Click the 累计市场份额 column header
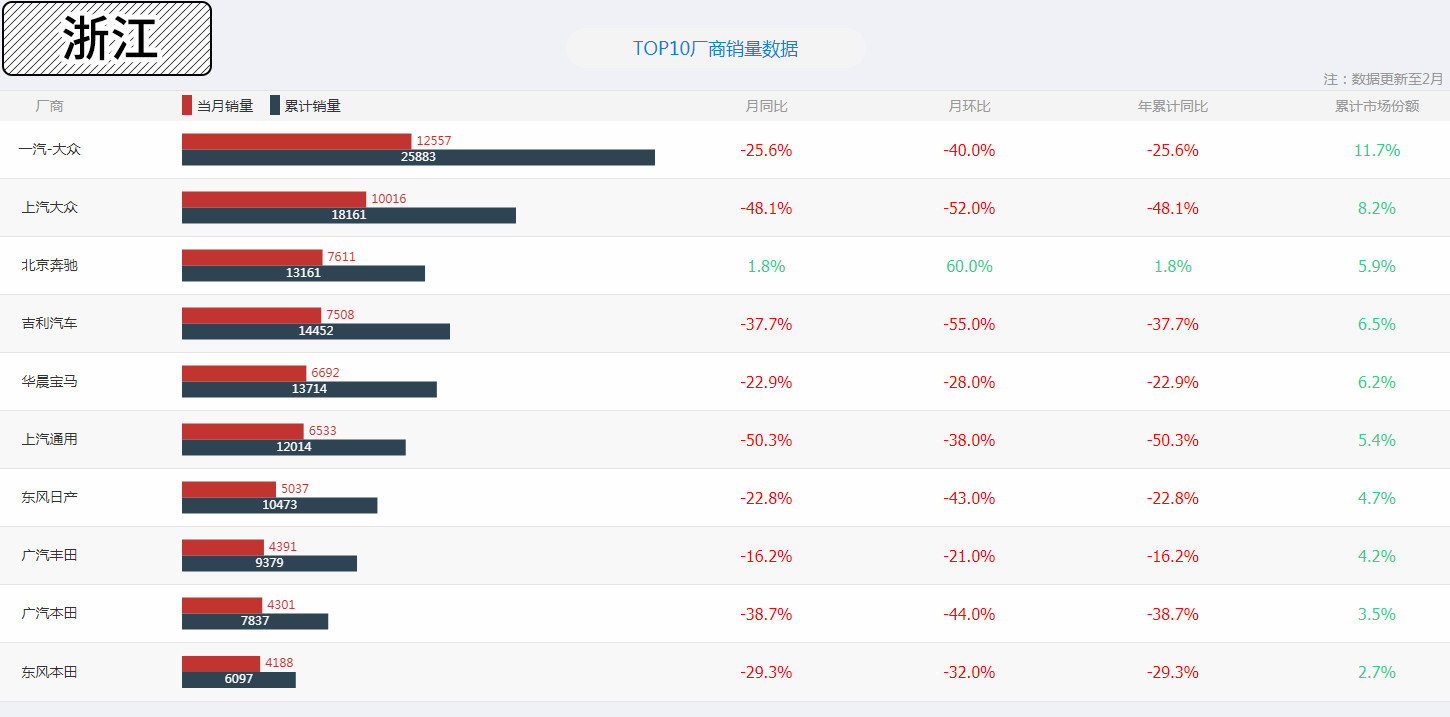This screenshot has height=717, width=1450. tap(1376, 106)
